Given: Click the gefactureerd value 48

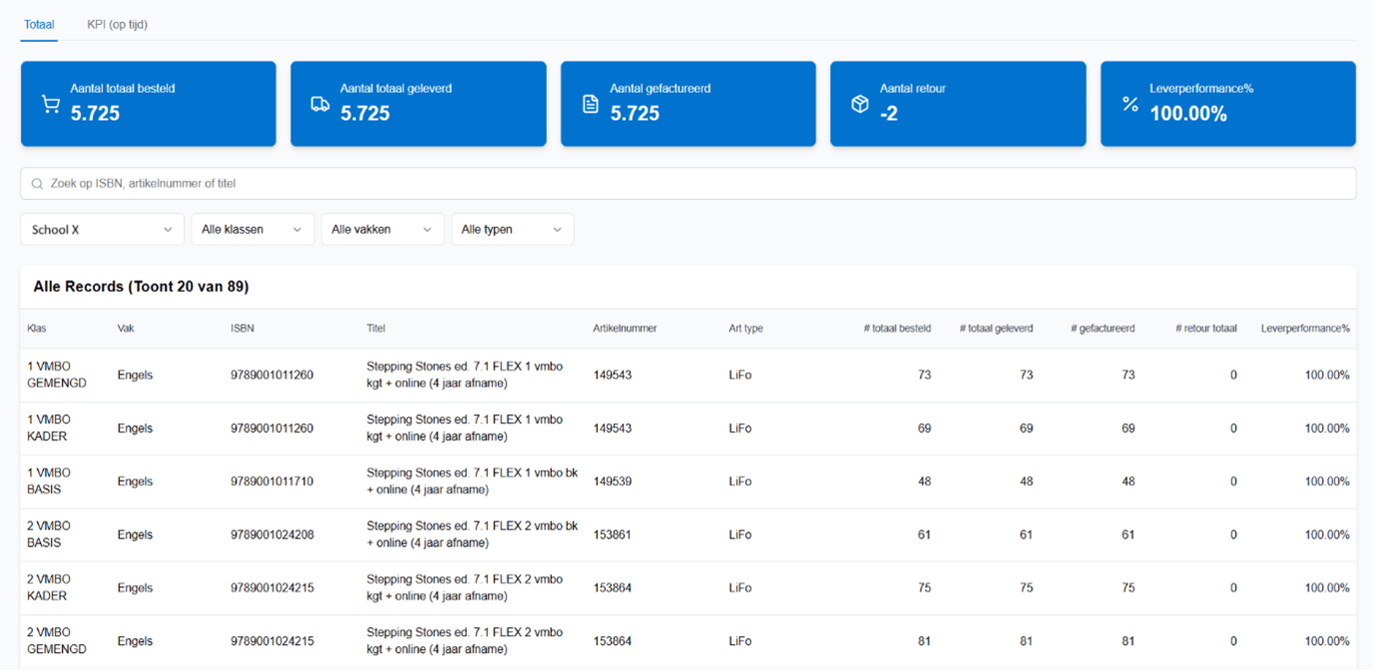Looking at the screenshot, I should click(x=1128, y=482).
